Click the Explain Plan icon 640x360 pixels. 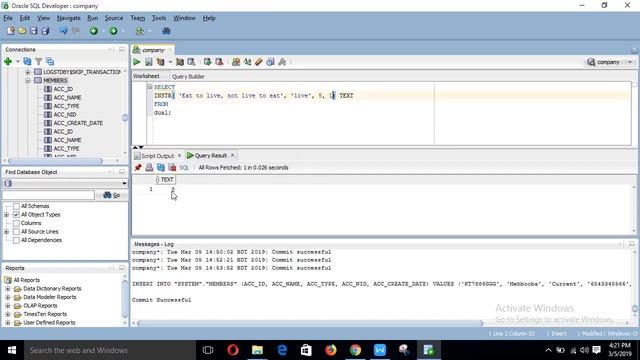pos(160,62)
